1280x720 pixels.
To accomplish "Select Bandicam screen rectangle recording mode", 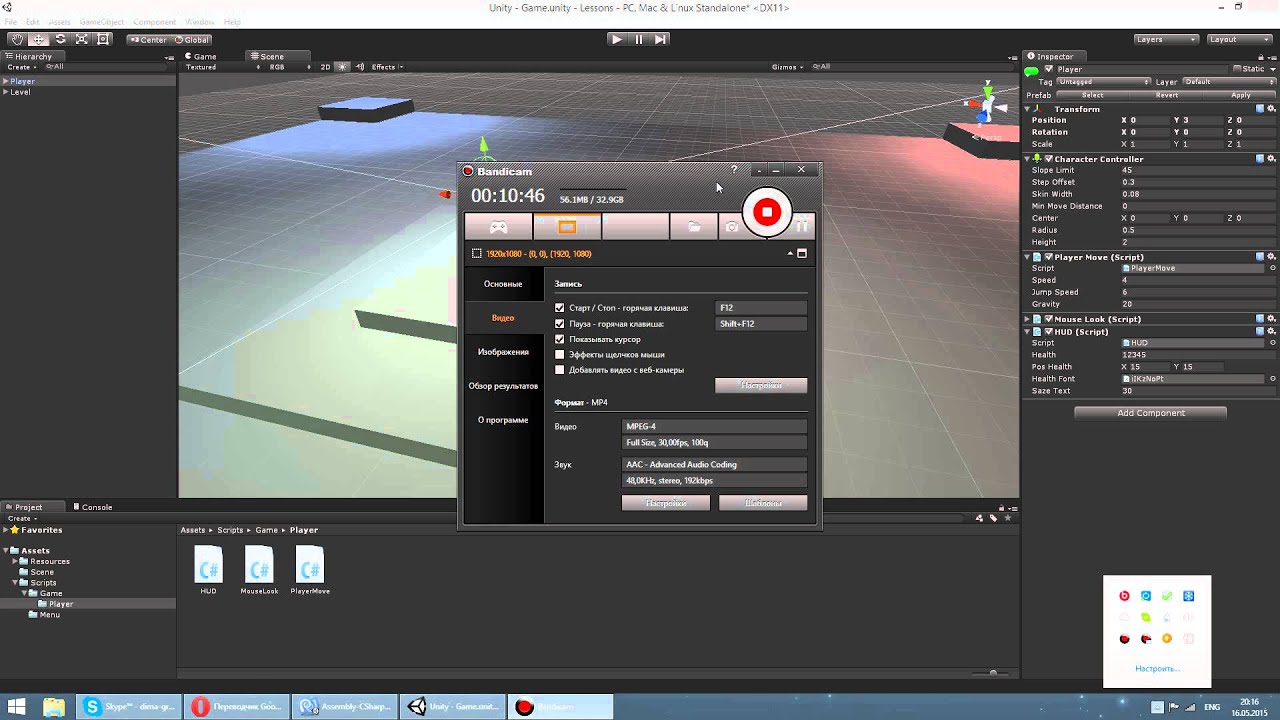I will [x=567, y=227].
